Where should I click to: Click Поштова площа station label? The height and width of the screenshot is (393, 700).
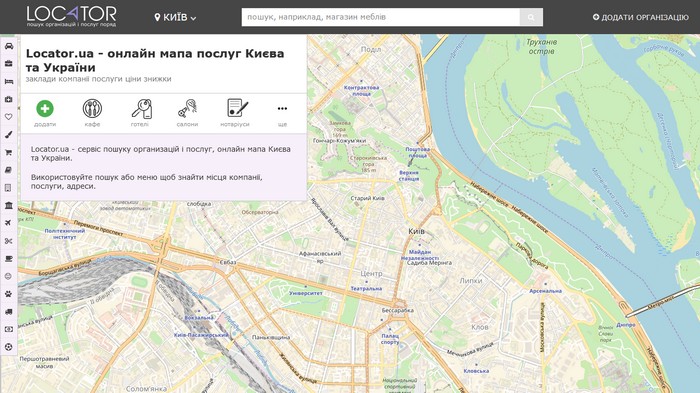417,152
